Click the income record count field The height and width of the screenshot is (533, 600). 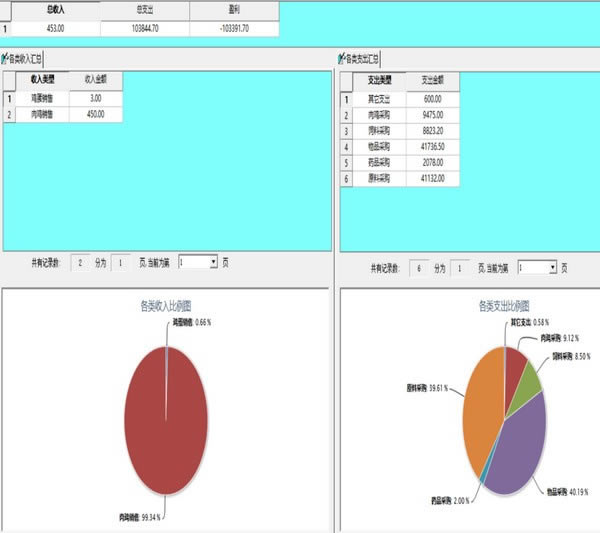tap(82, 262)
